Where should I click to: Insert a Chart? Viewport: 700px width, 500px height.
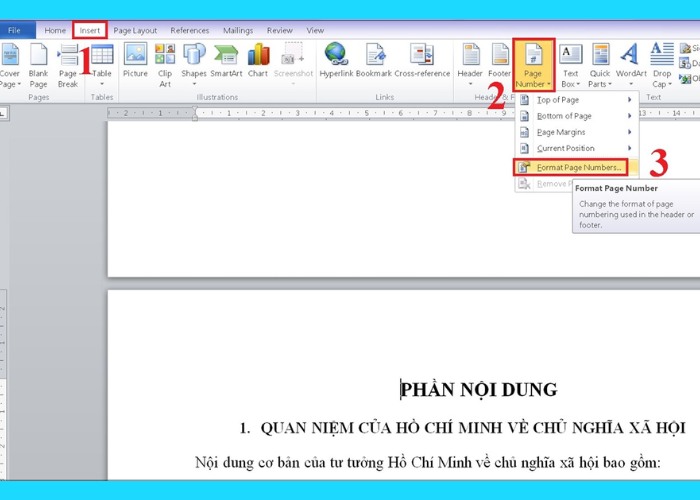258,60
